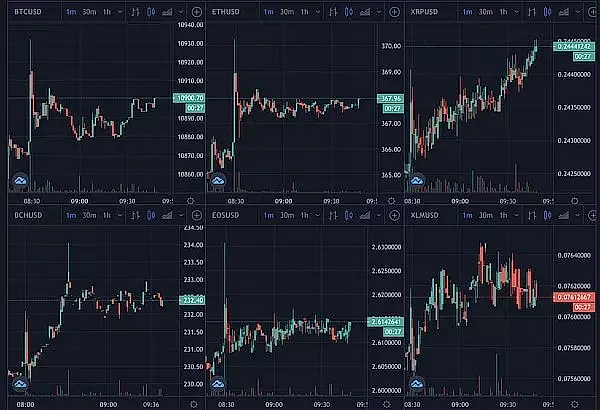Open chart settings gear in ETHUSD panel

391,201
